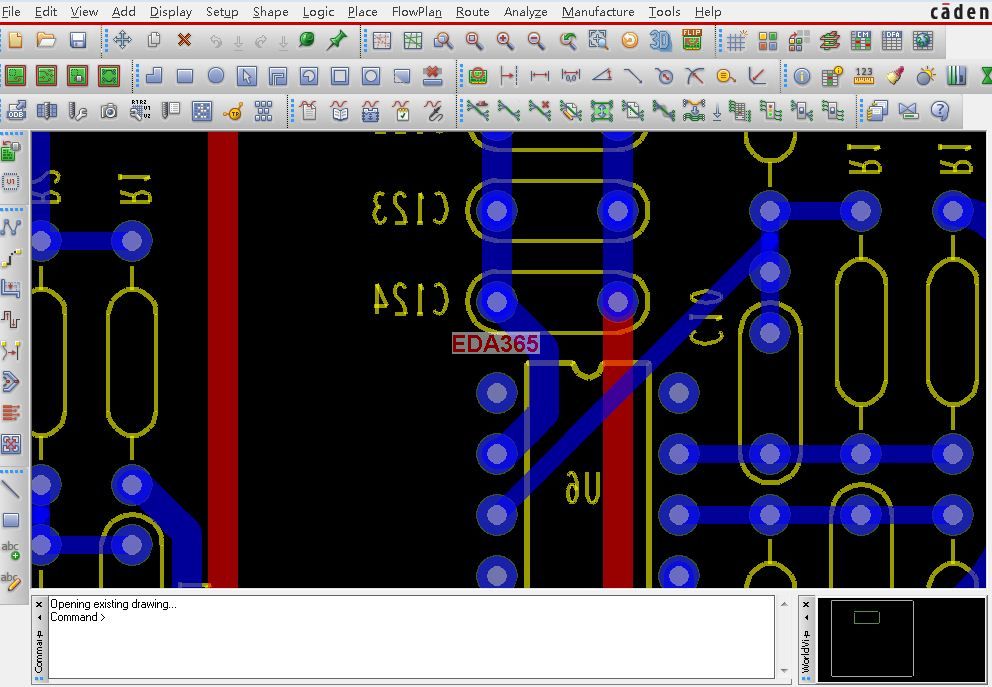The image size is (992, 687).
Task: Click the Save file icon
Action: [77, 41]
